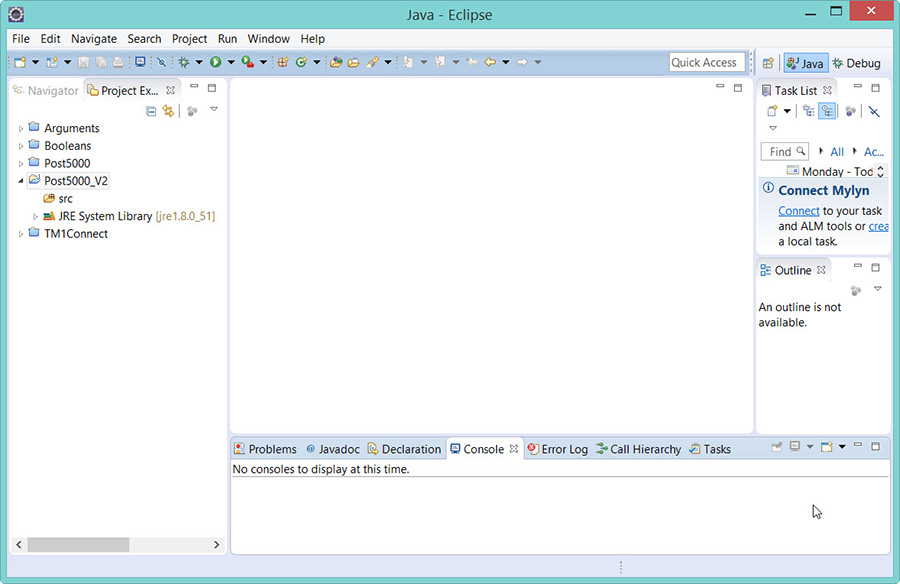Collapse the Post5000_V2 project
The height and width of the screenshot is (584, 900).
tap(21, 181)
